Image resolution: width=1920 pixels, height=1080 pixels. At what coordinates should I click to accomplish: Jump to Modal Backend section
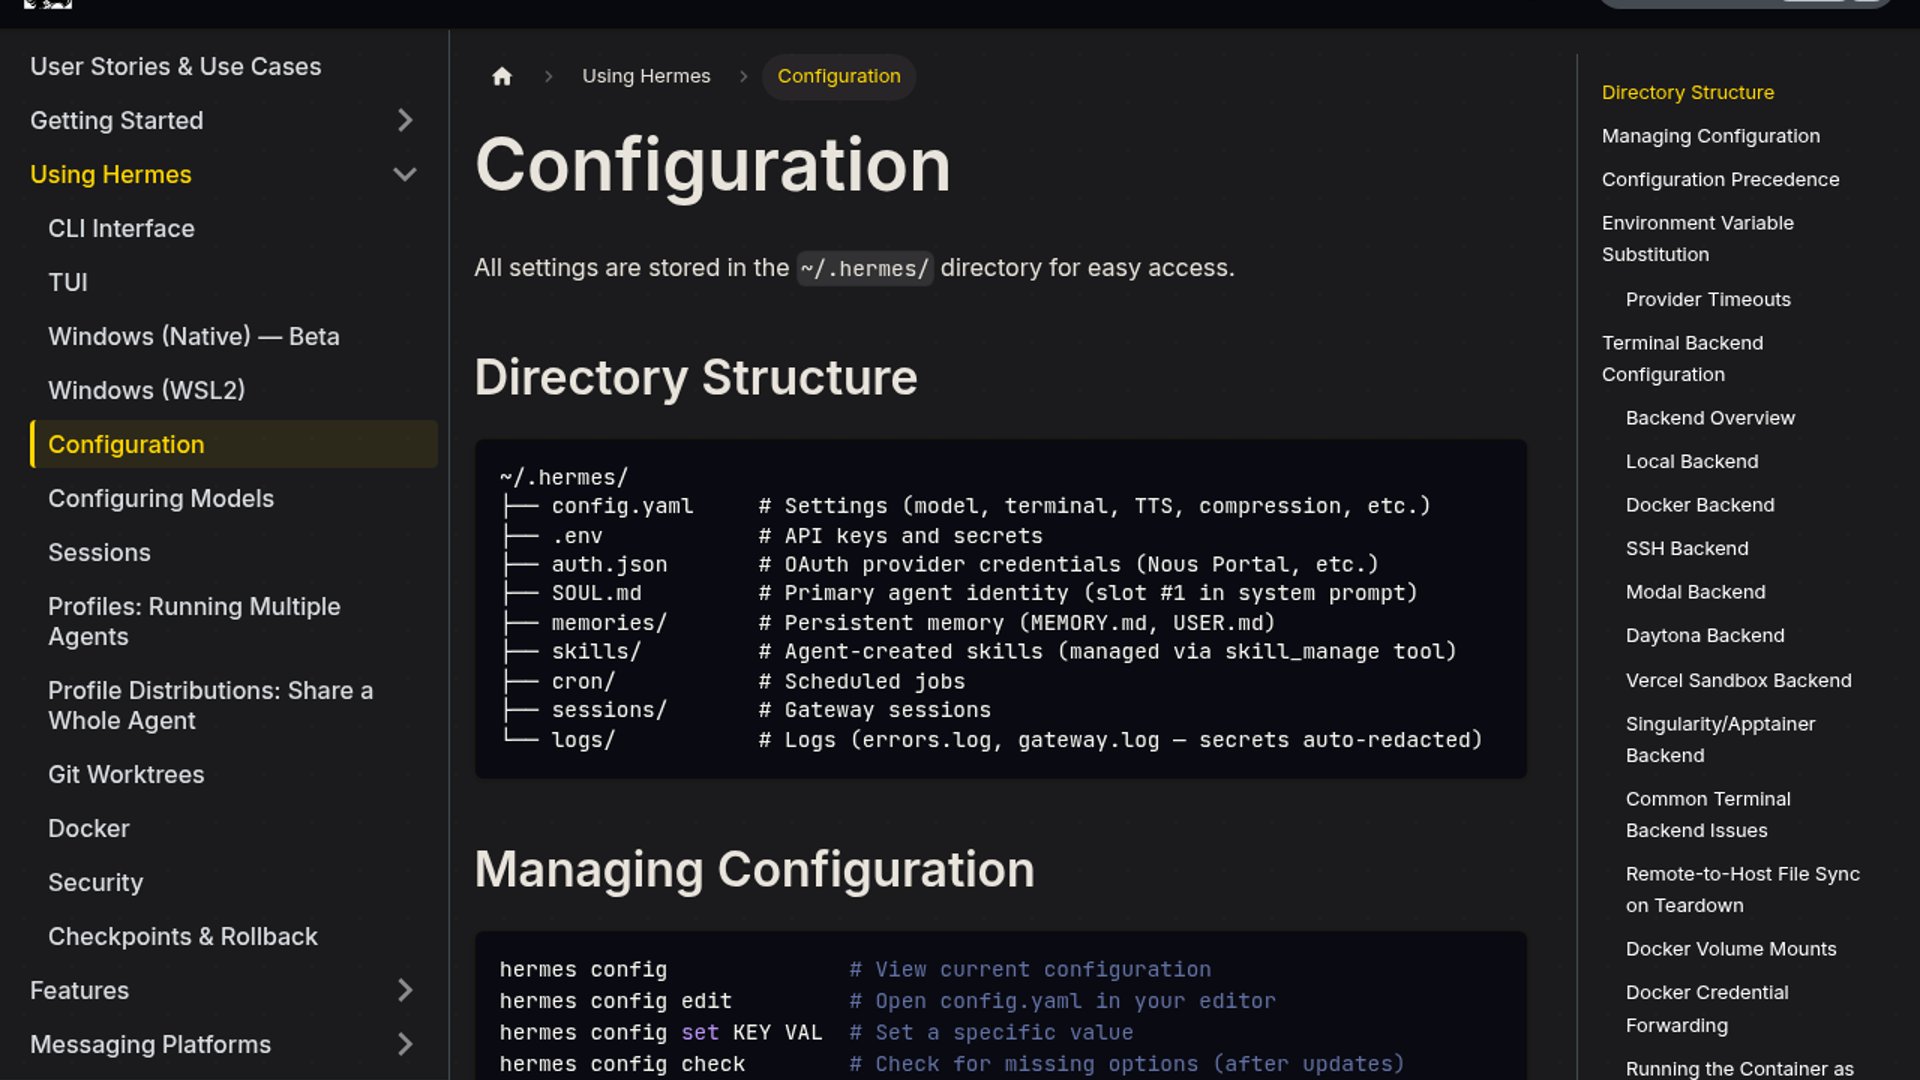coord(1696,592)
